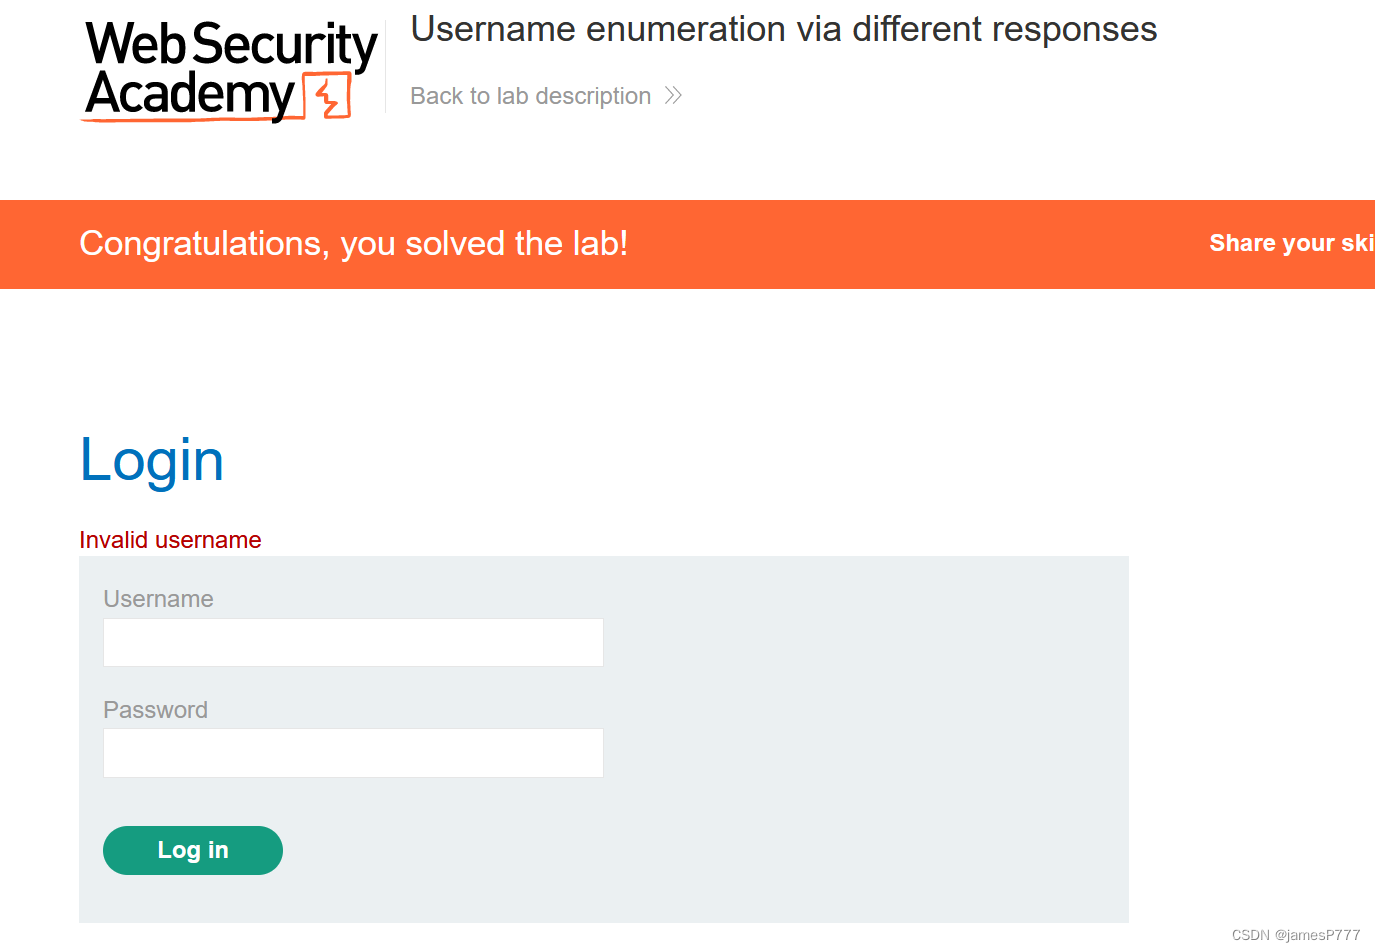Click the double-chevron beside Back to lab description
This screenshot has height=952, width=1375.
click(x=673, y=95)
